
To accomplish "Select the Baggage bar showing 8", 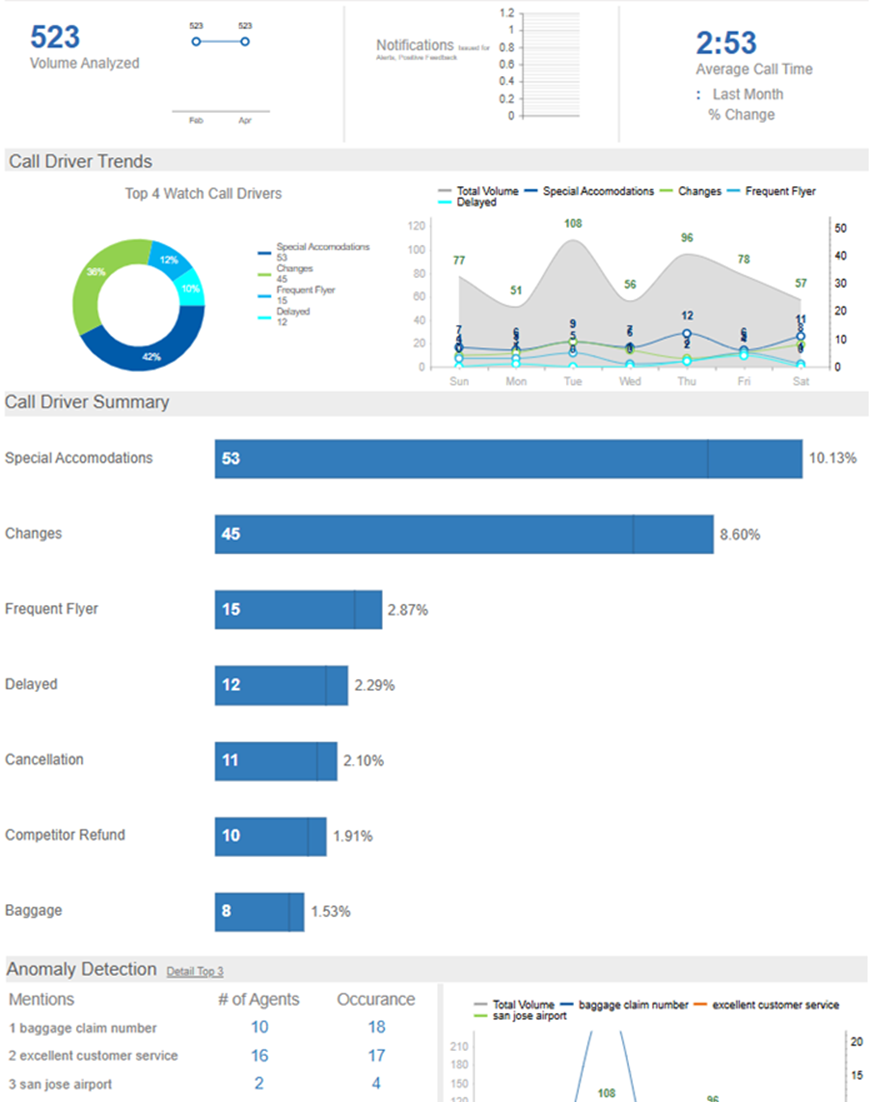I will tap(259, 911).
